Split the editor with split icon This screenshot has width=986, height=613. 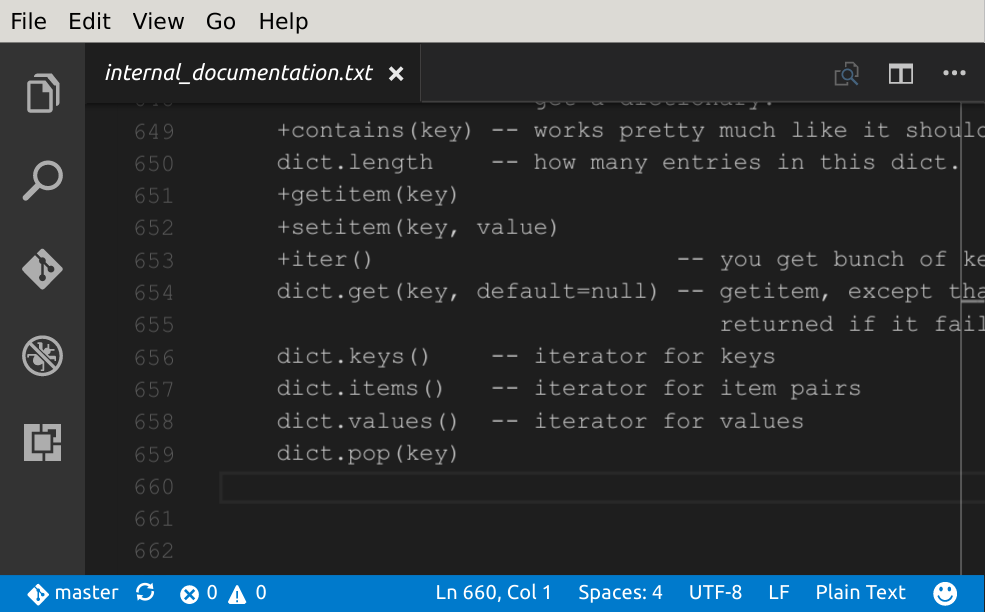[900, 74]
